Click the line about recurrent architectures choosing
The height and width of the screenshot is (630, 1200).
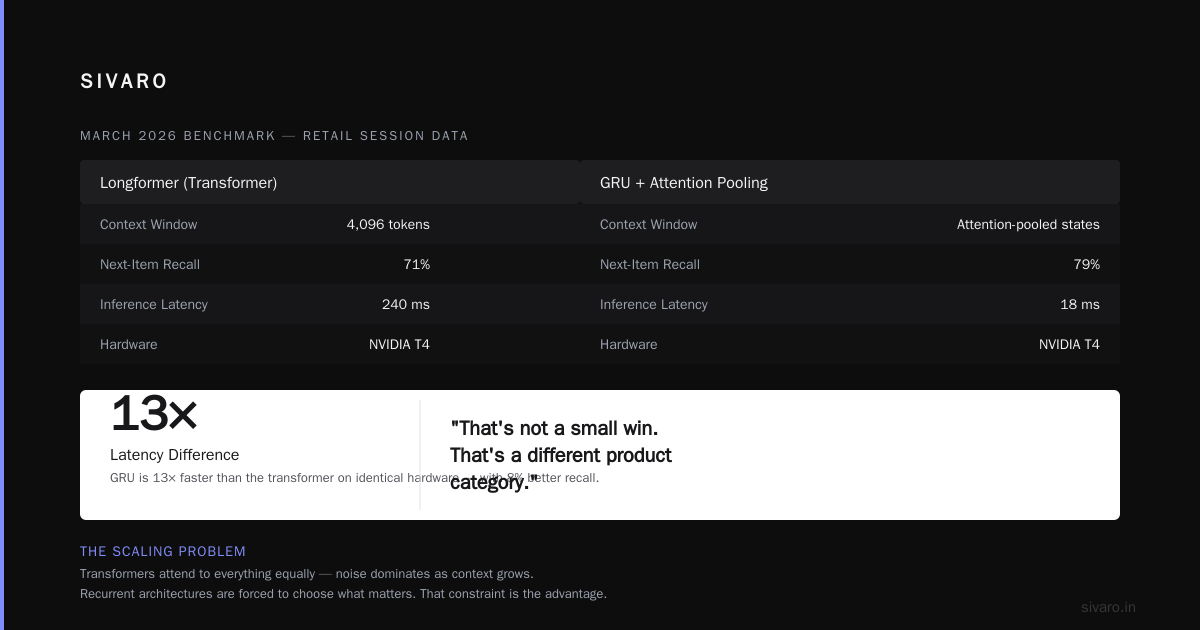(x=343, y=594)
